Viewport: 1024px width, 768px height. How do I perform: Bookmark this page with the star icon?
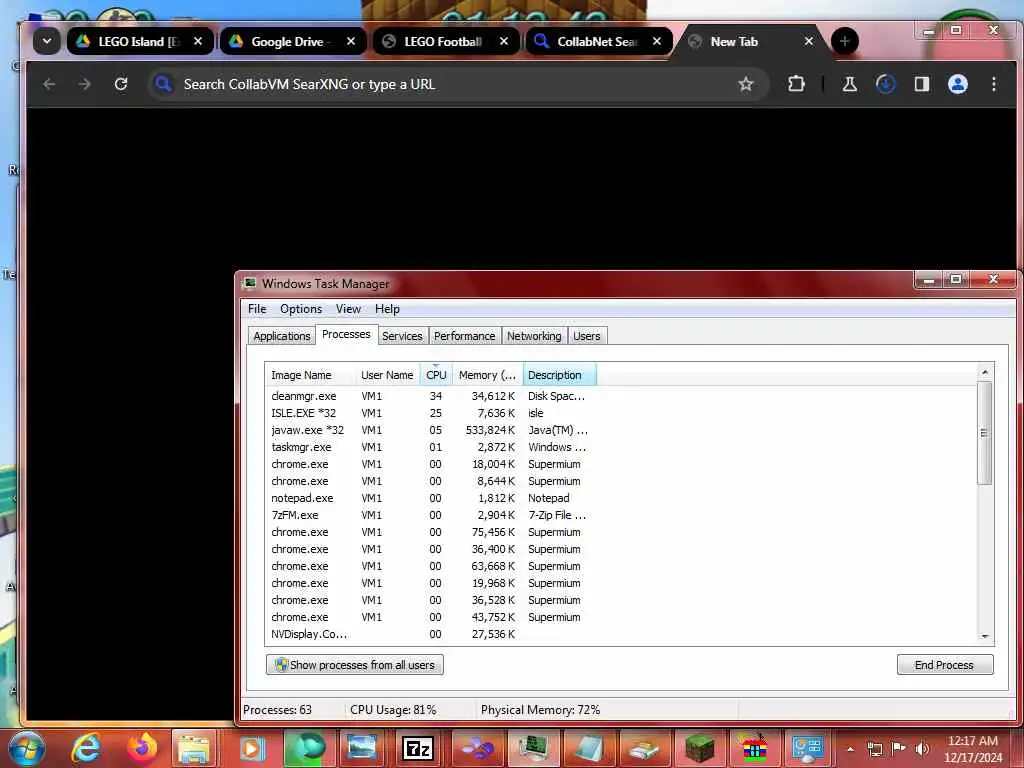746,84
